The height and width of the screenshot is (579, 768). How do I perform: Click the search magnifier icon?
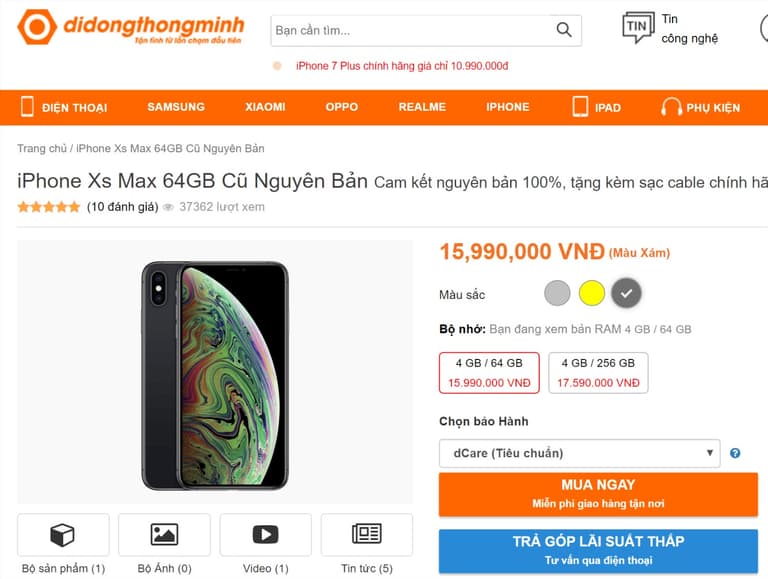(x=565, y=30)
